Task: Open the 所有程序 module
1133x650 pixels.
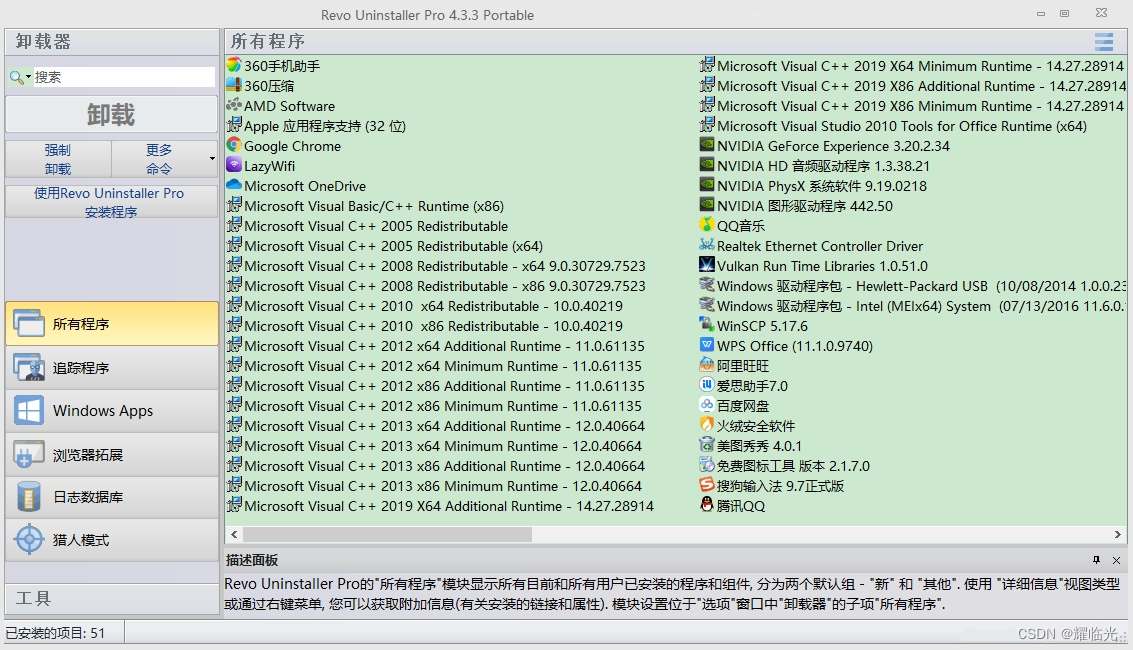Action: pos(112,324)
